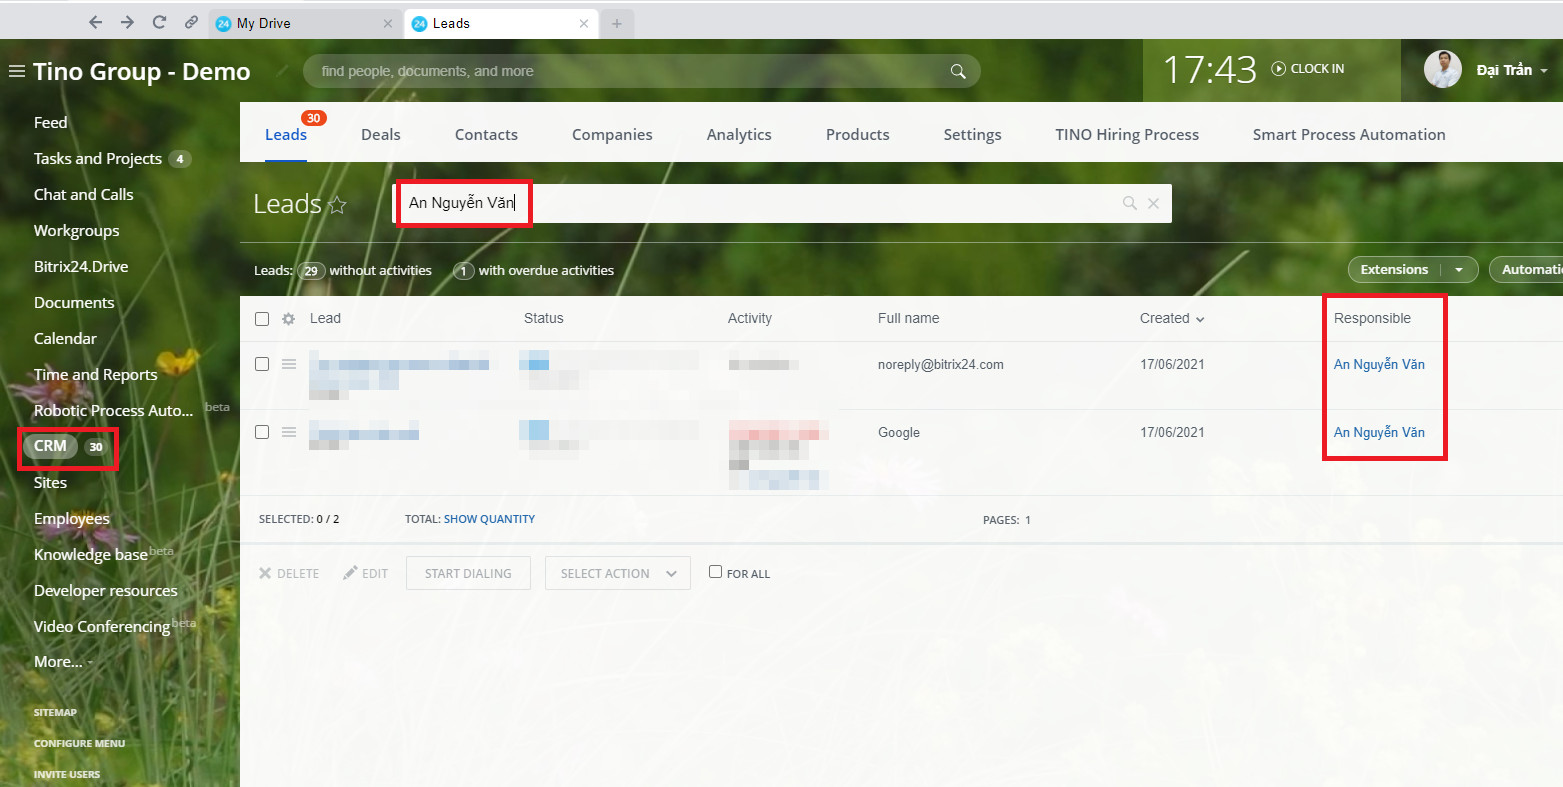Click the Start Dialing button
Screen dimensions: 1563x787
[x=468, y=573]
